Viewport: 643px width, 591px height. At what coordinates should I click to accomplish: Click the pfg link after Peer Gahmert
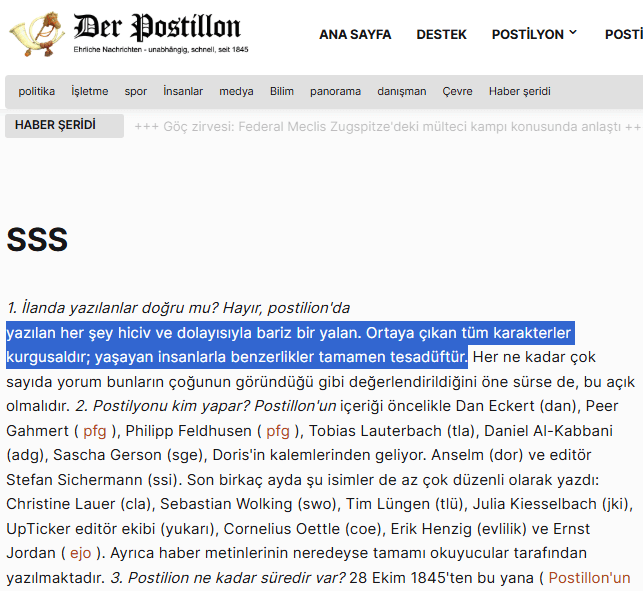(x=95, y=431)
